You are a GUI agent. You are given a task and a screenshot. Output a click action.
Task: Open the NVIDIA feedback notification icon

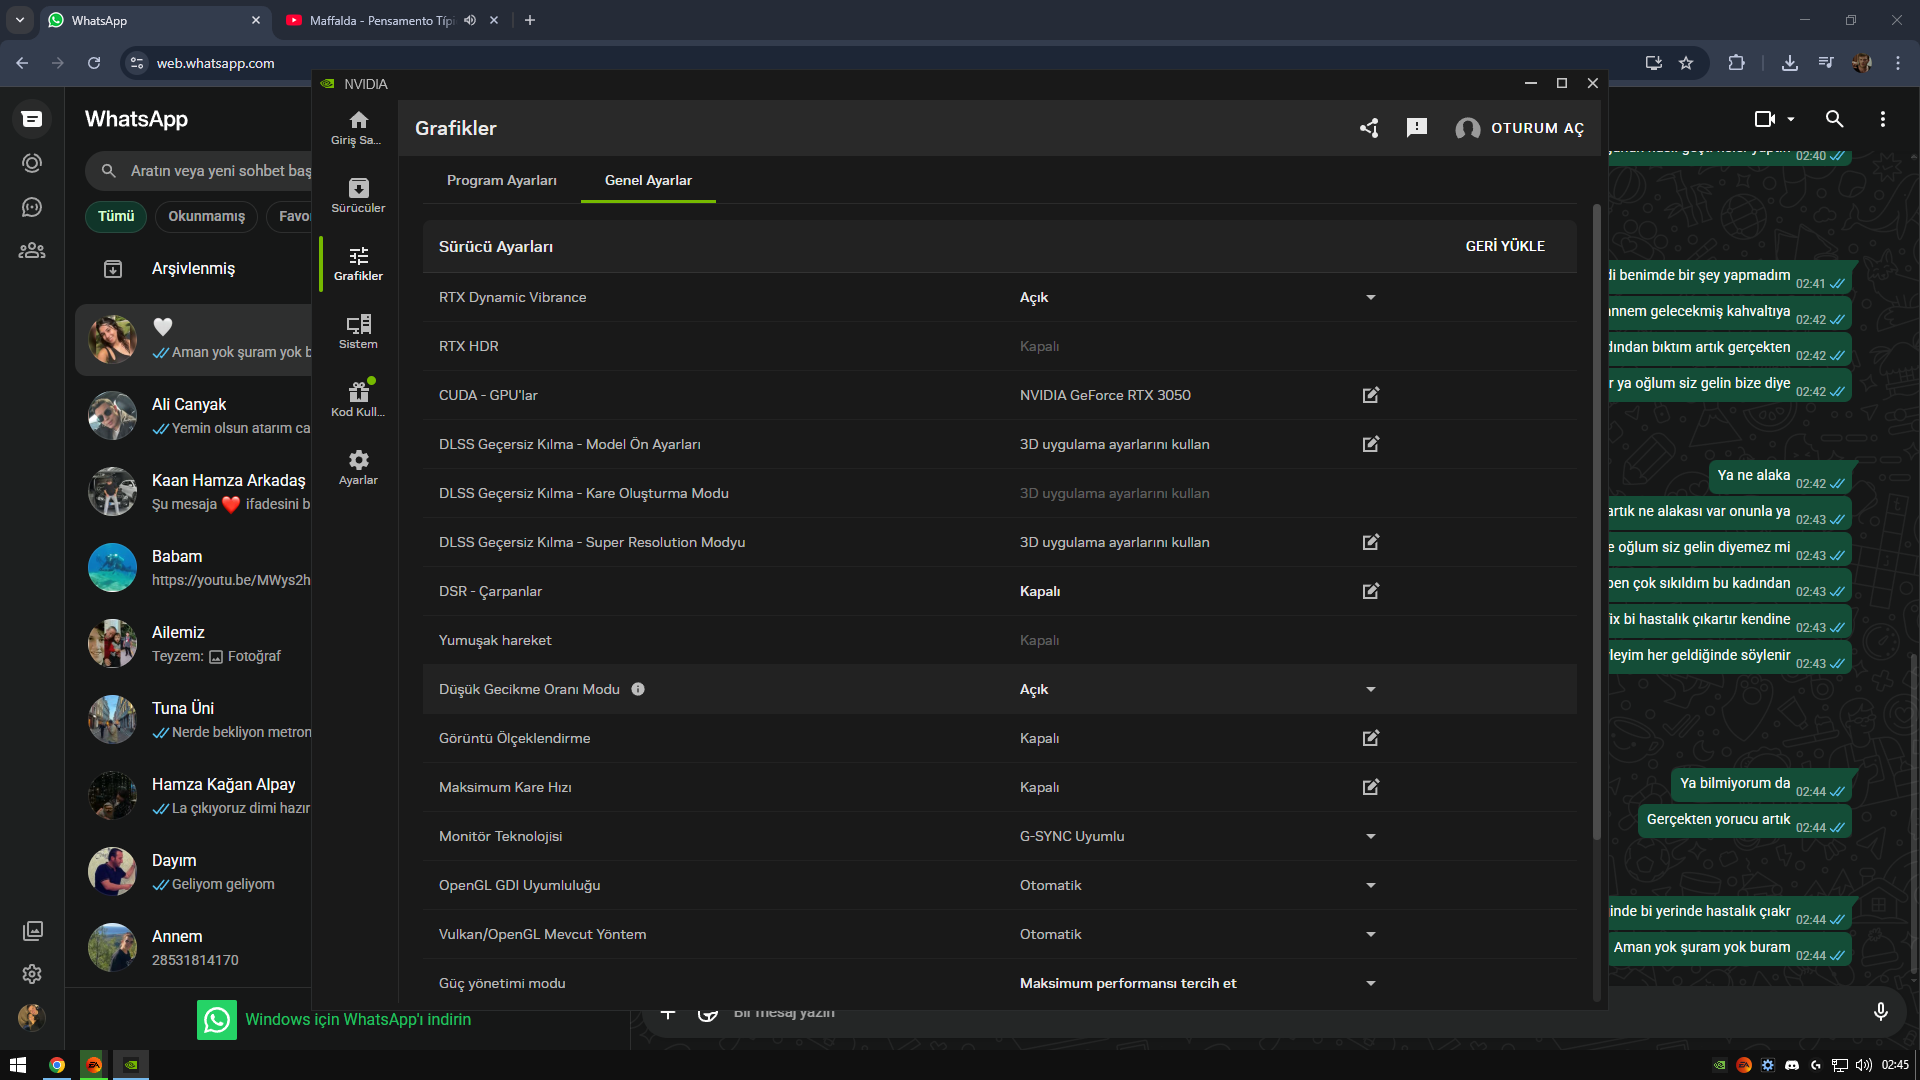[1417, 128]
